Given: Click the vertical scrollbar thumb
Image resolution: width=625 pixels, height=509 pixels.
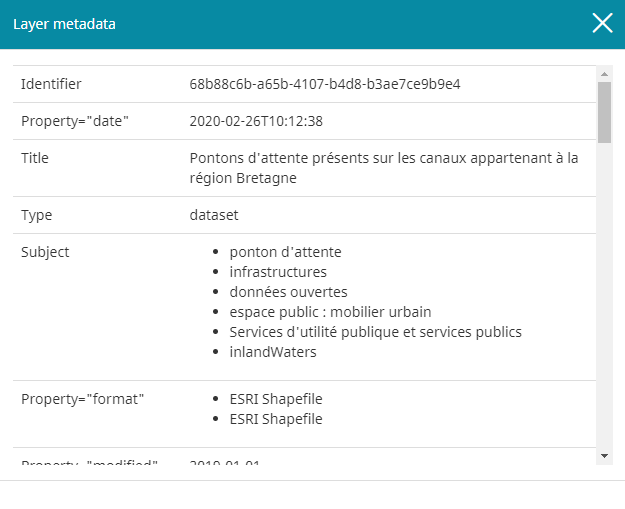Looking at the screenshot, I should pyautogui.click(x=604, y=113).
